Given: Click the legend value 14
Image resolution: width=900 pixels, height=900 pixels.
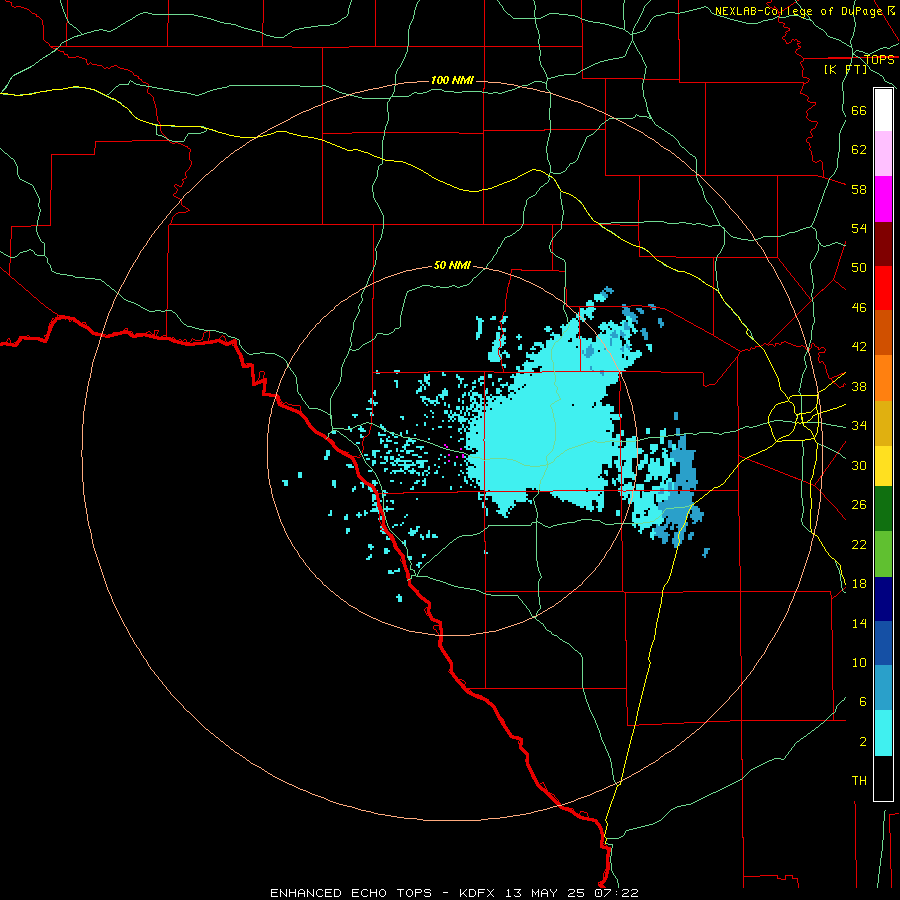Looking at the screenshot, I should pos(859,624).
